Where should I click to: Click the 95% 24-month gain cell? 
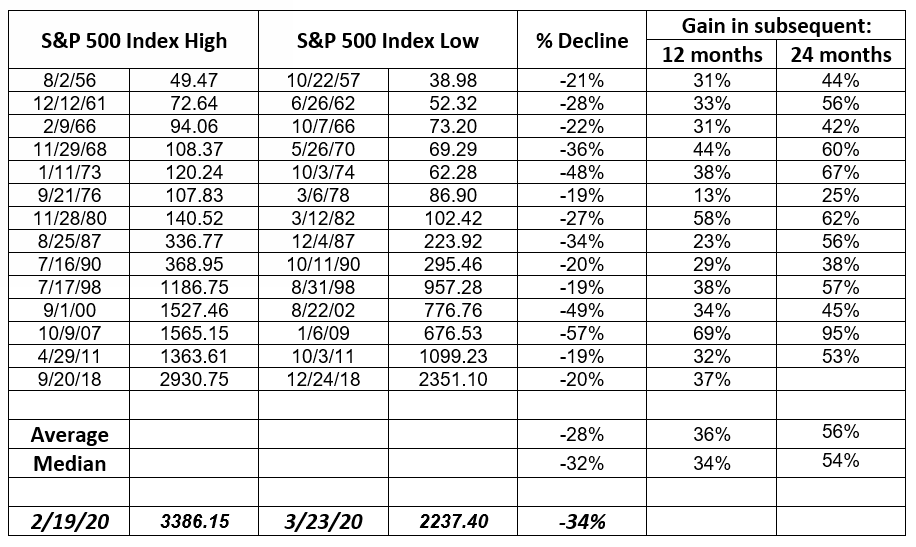click(x=840, y=334)
